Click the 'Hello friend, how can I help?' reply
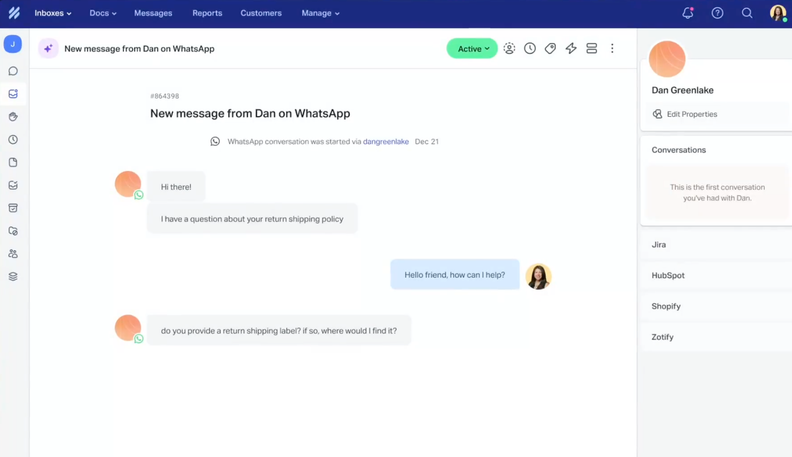The height and width of the screenshot is (457, 792). click(x=455, y=275)
